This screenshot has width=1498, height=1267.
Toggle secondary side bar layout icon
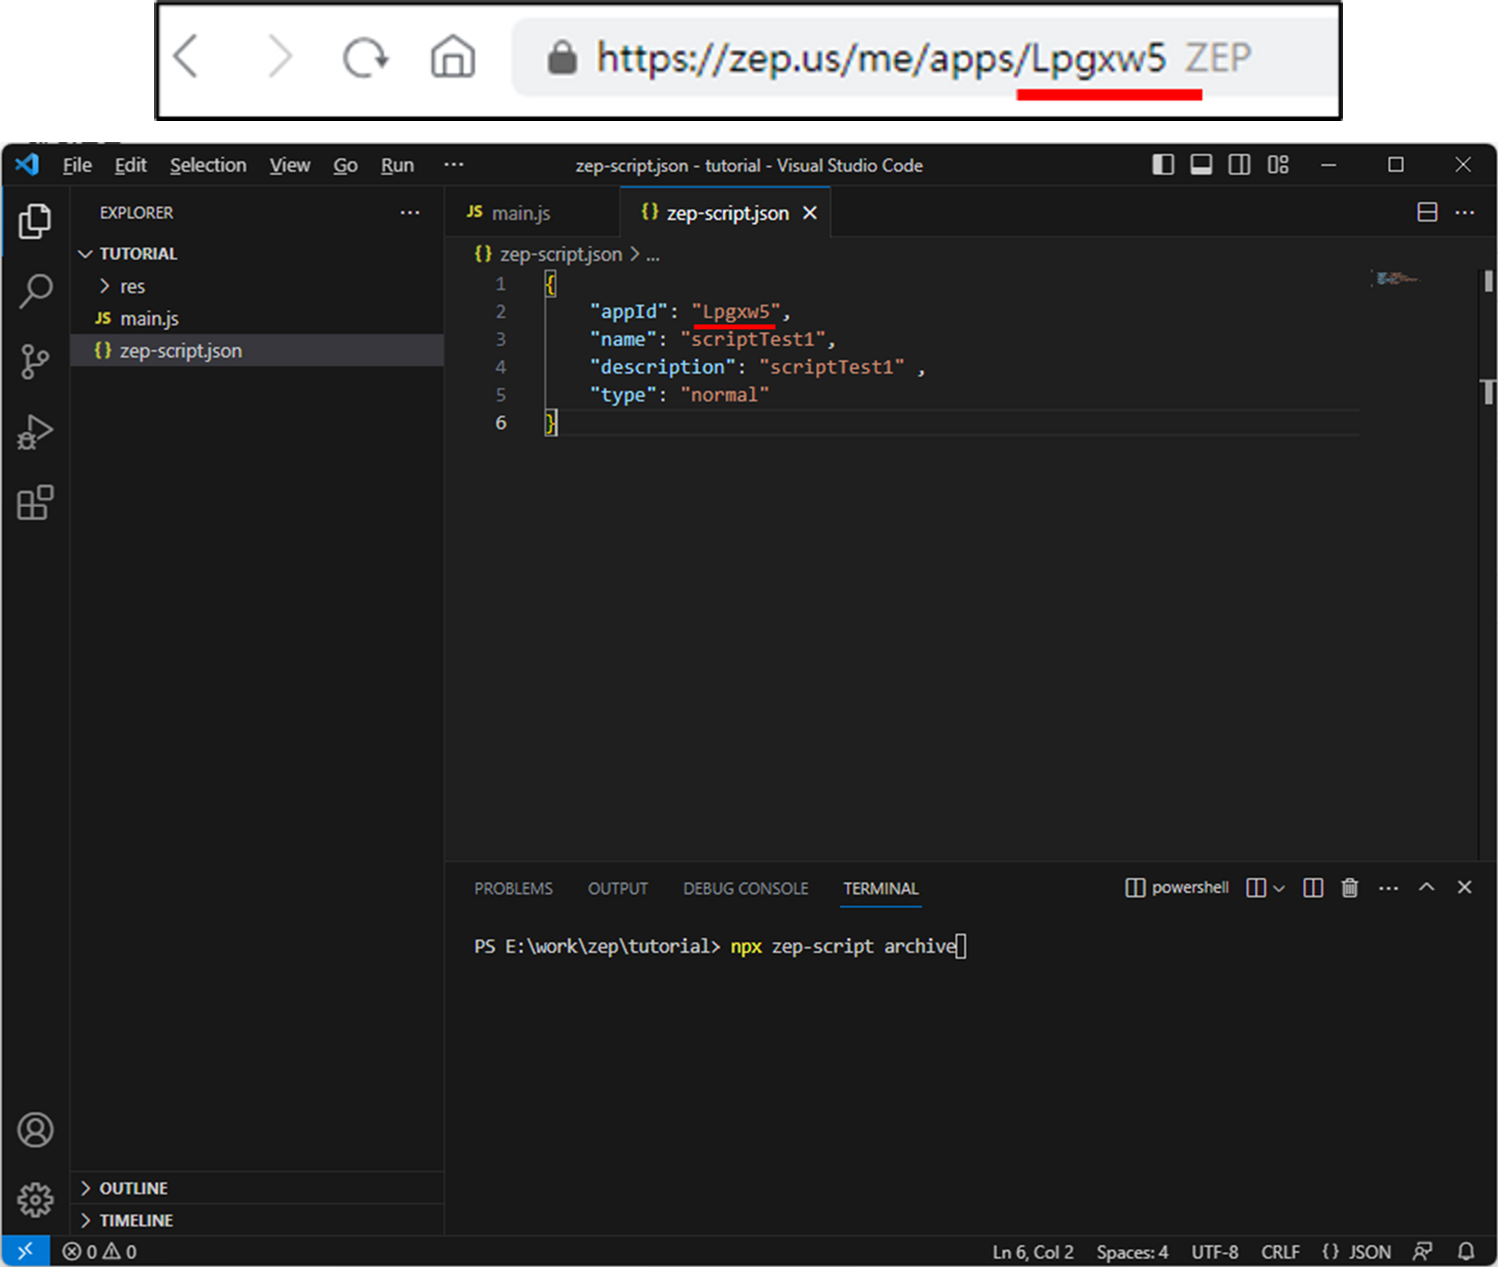1239,165
